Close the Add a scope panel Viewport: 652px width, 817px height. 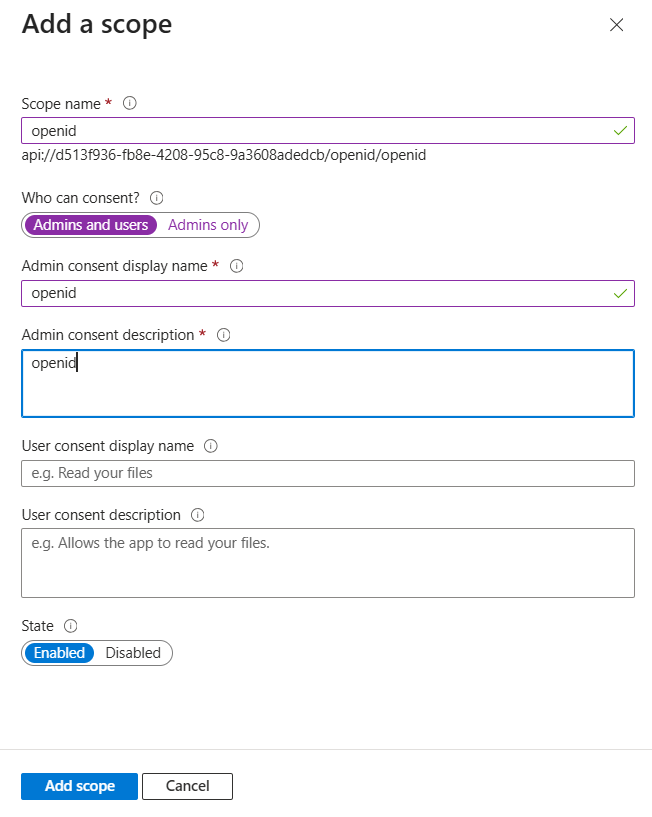click(617, 24)
